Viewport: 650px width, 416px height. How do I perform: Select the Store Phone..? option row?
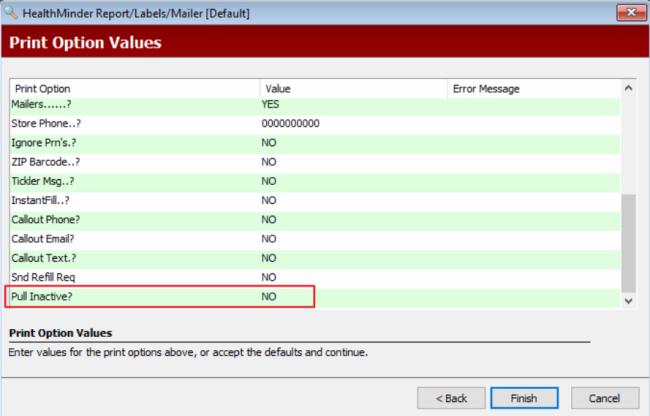pos(315,123)
